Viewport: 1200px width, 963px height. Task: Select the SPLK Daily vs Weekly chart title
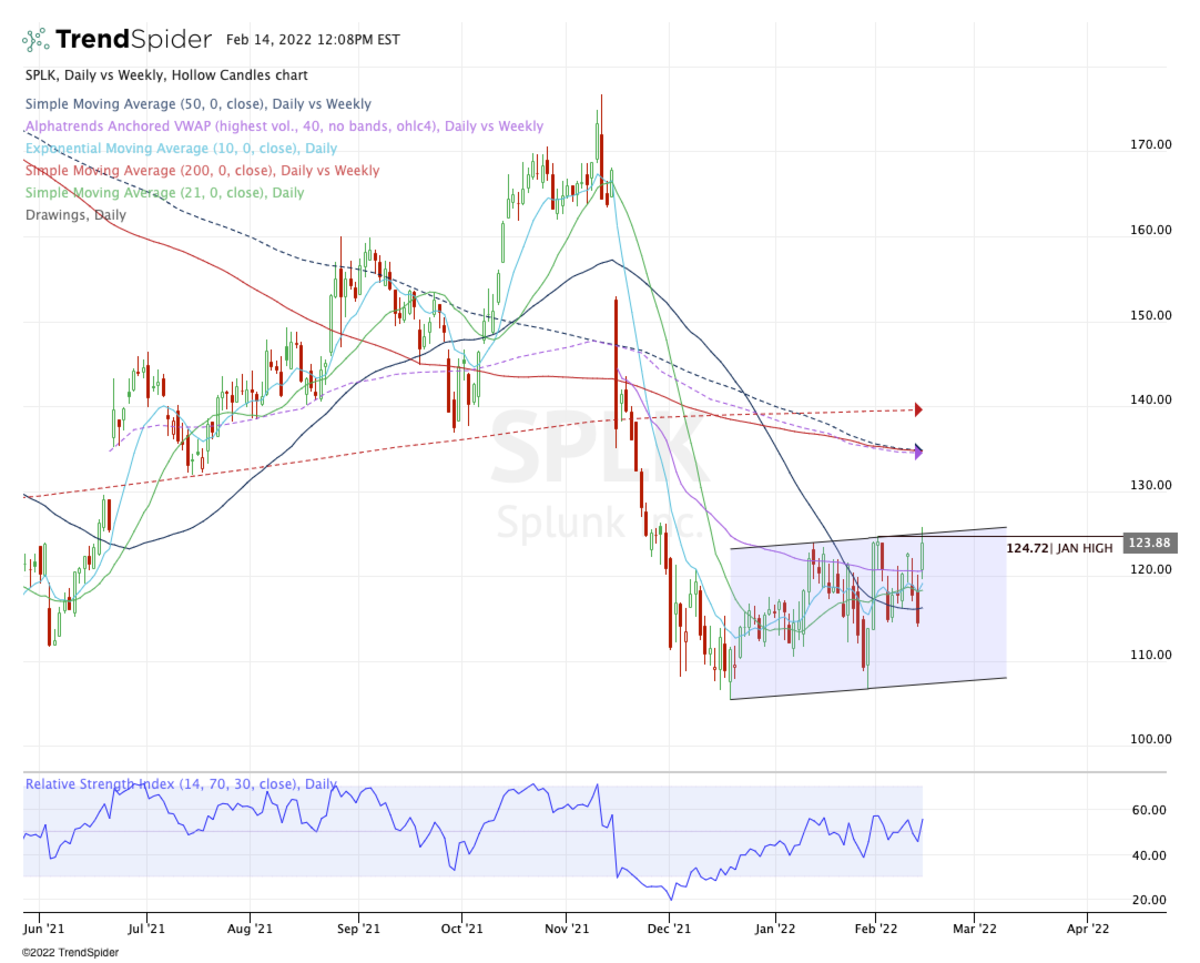pos(165,75)
